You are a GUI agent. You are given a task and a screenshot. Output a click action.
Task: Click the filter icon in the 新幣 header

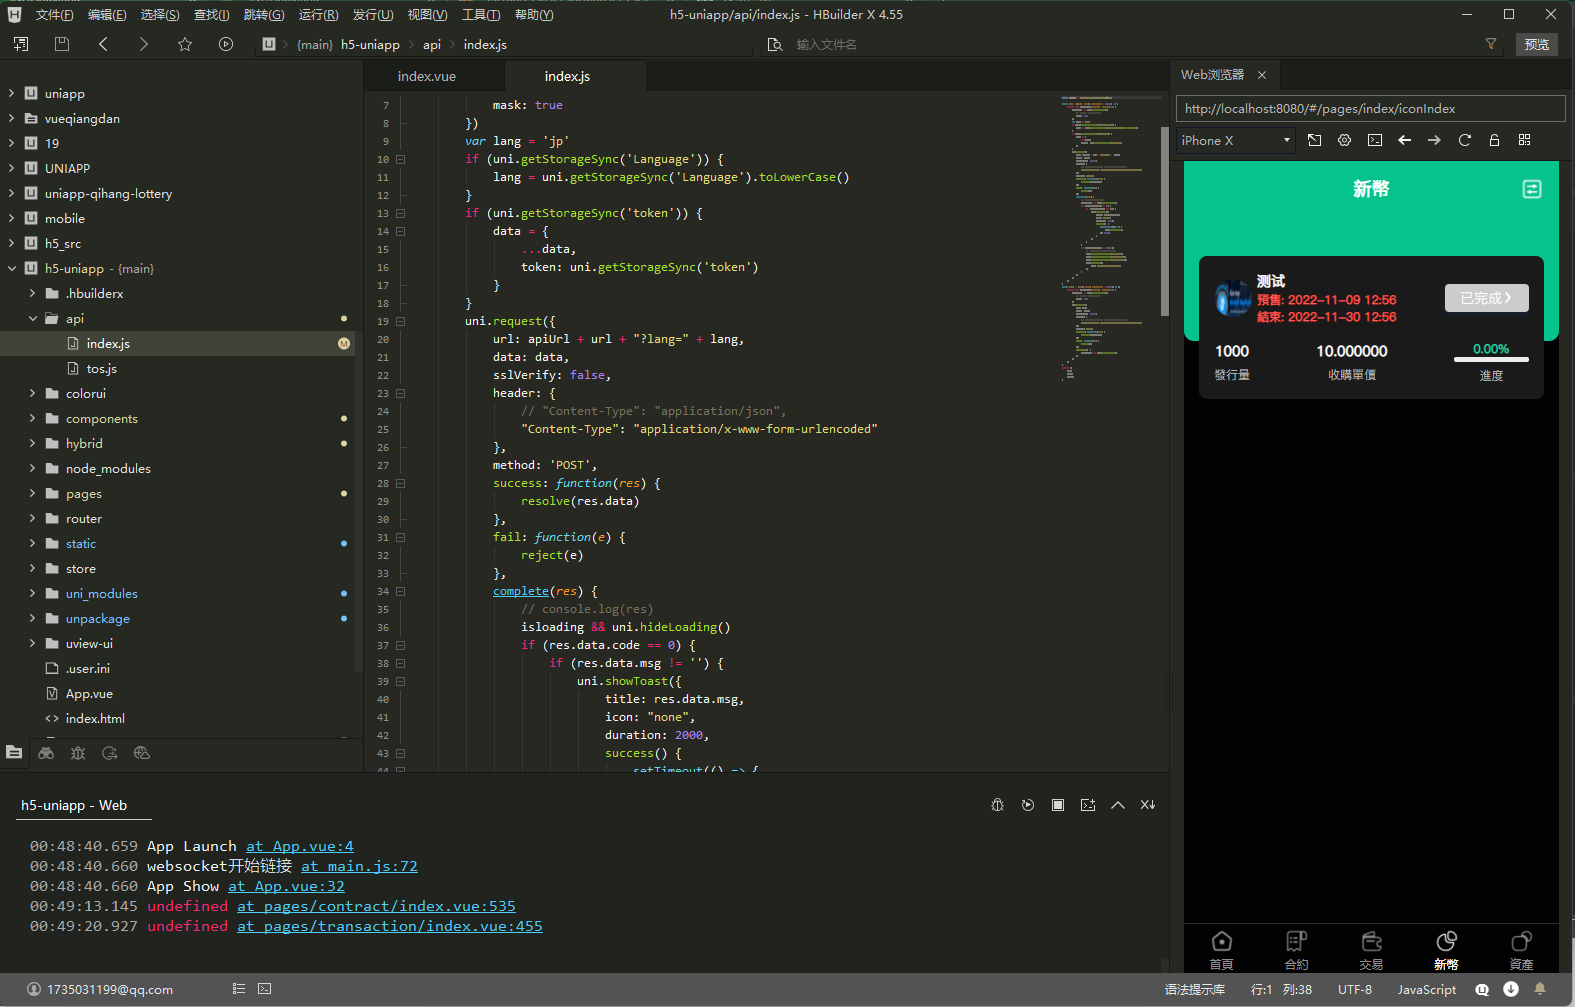point(1532,189)
